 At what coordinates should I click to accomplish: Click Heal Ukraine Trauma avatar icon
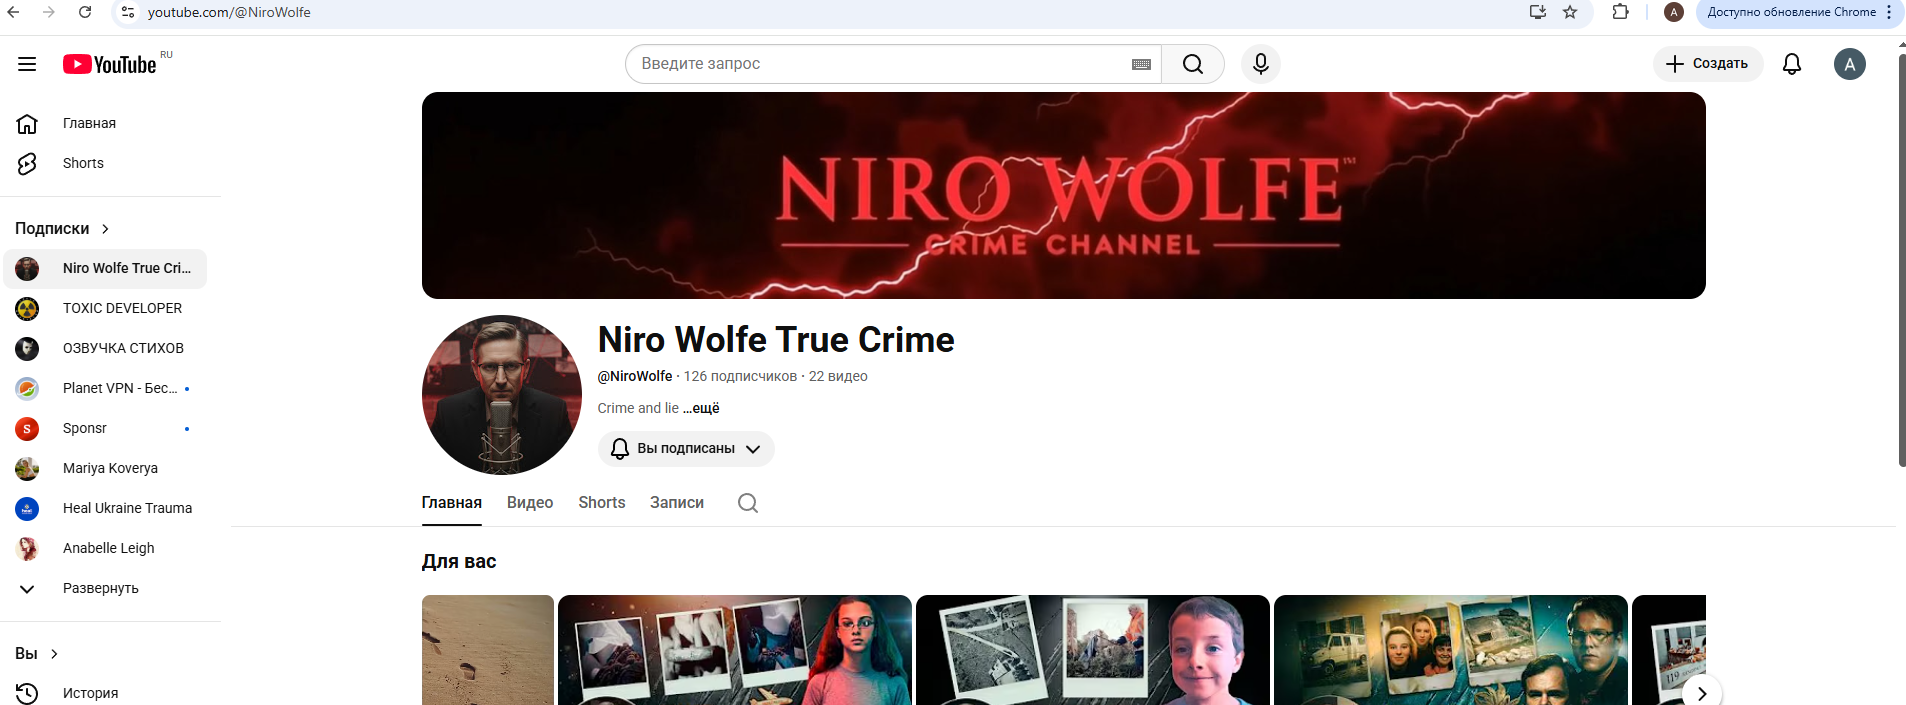coord(27,508)
